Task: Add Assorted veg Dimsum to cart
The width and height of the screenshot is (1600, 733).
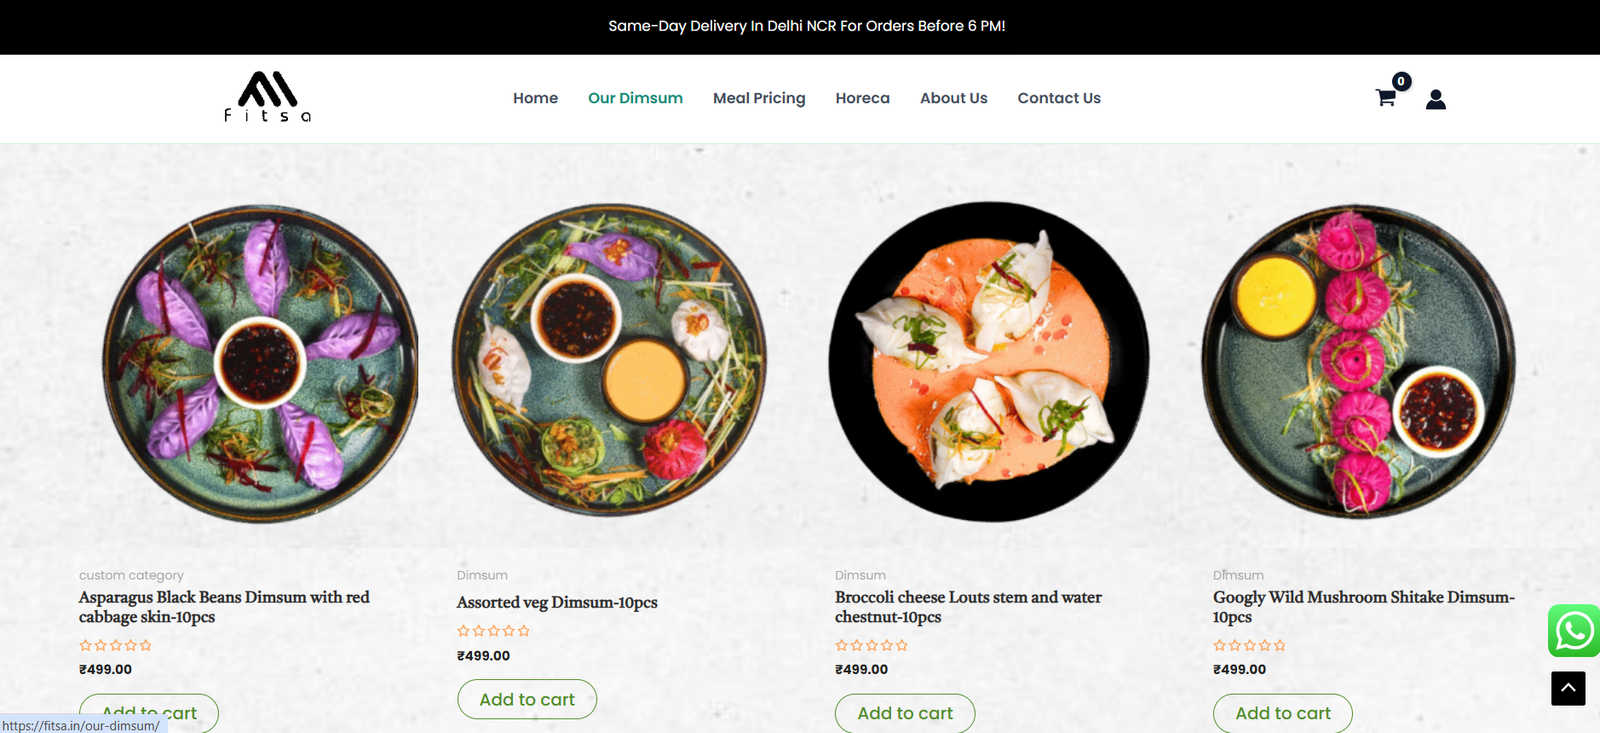Action: 527,700
